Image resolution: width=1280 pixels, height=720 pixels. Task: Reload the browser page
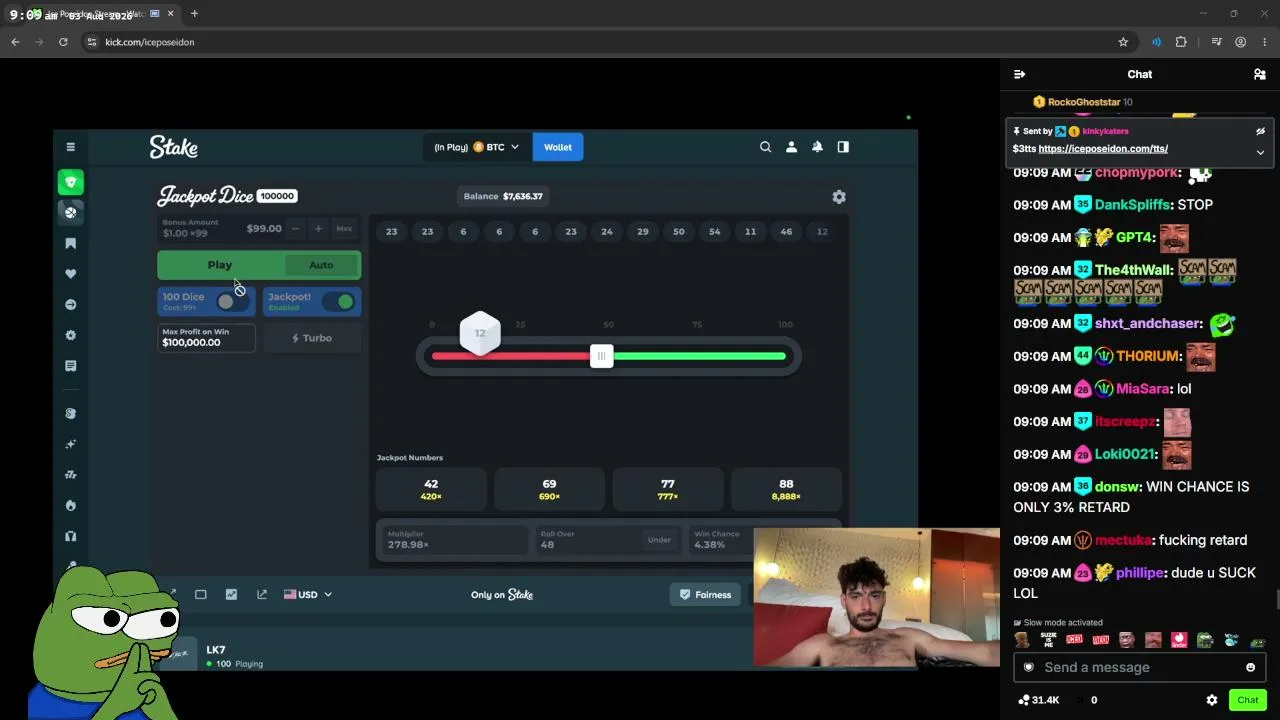click(x=63, y=42)
